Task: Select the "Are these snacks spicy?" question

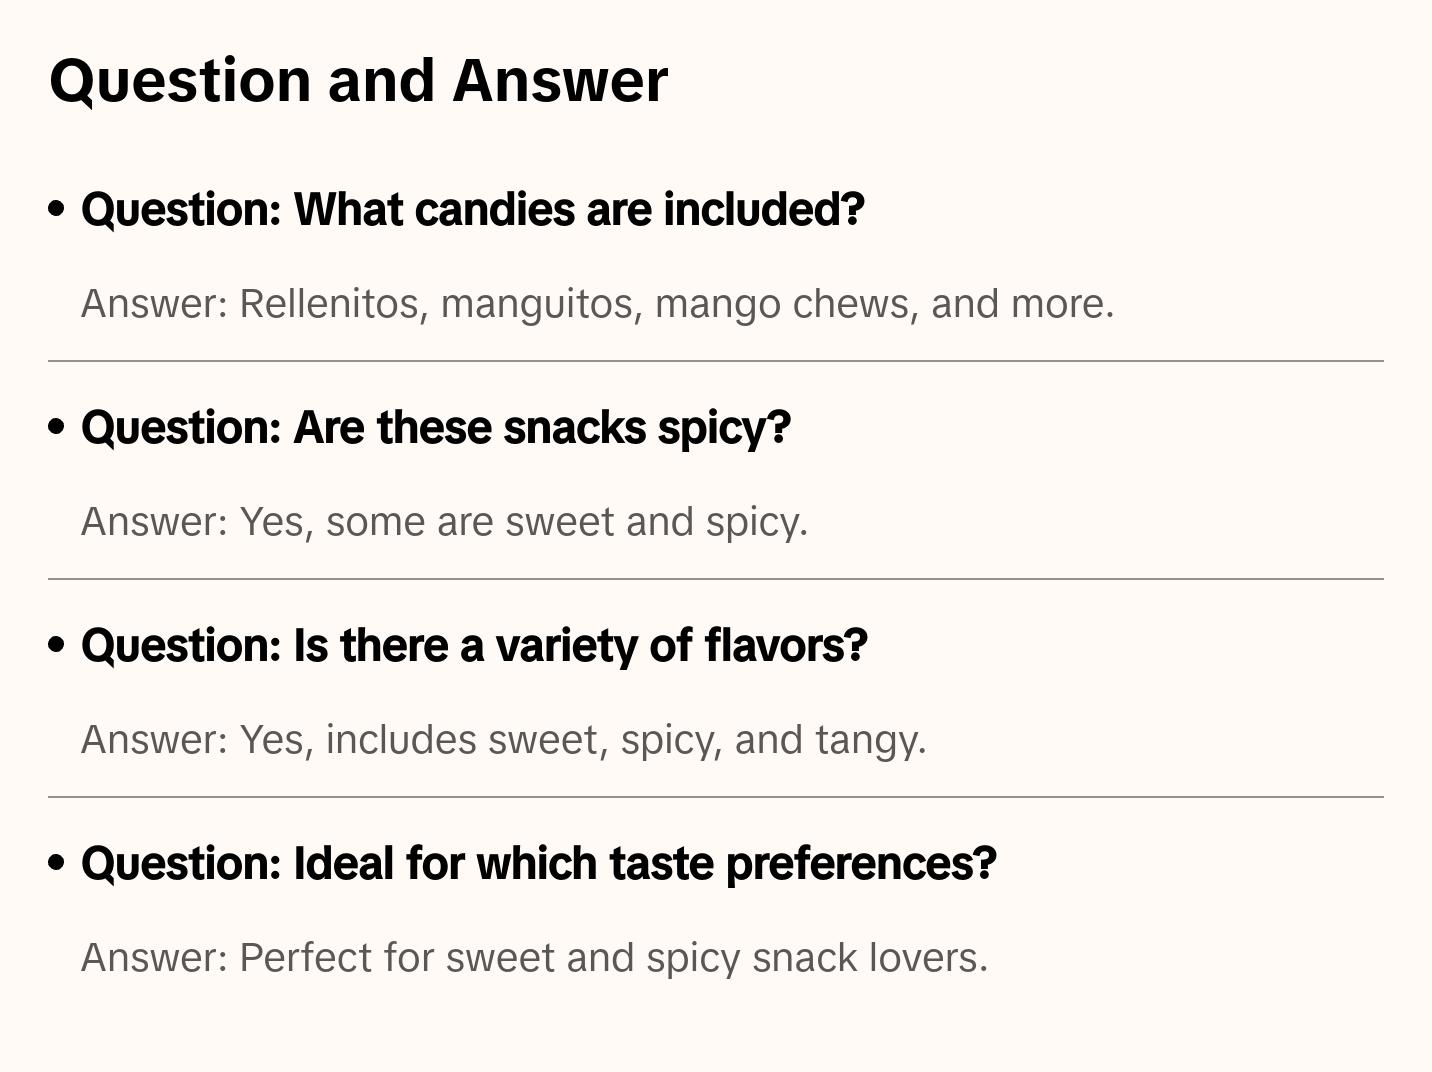Action: (435, 428)
